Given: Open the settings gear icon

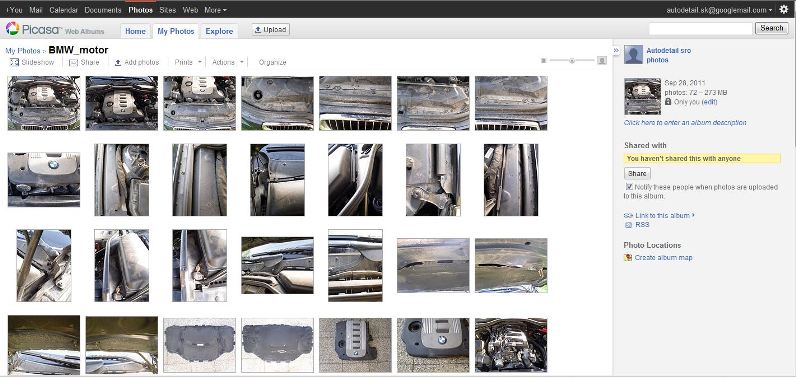Looking at the screenshot, I should tap(784, 9).
